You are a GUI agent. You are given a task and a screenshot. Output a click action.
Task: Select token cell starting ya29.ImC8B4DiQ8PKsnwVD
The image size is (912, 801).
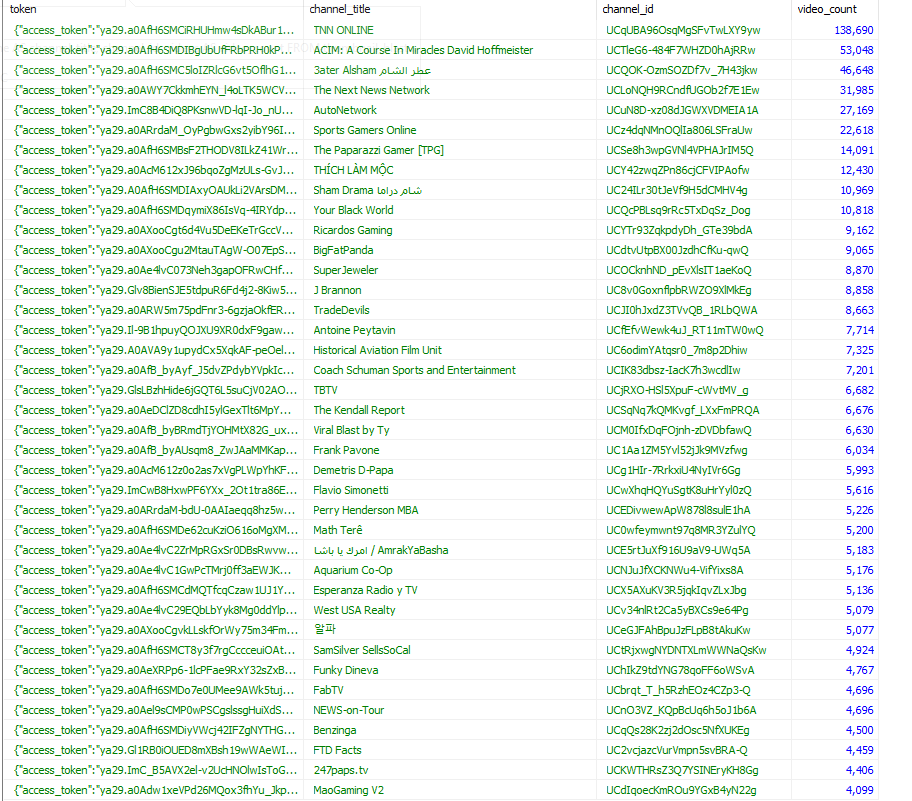click(154, 110)
